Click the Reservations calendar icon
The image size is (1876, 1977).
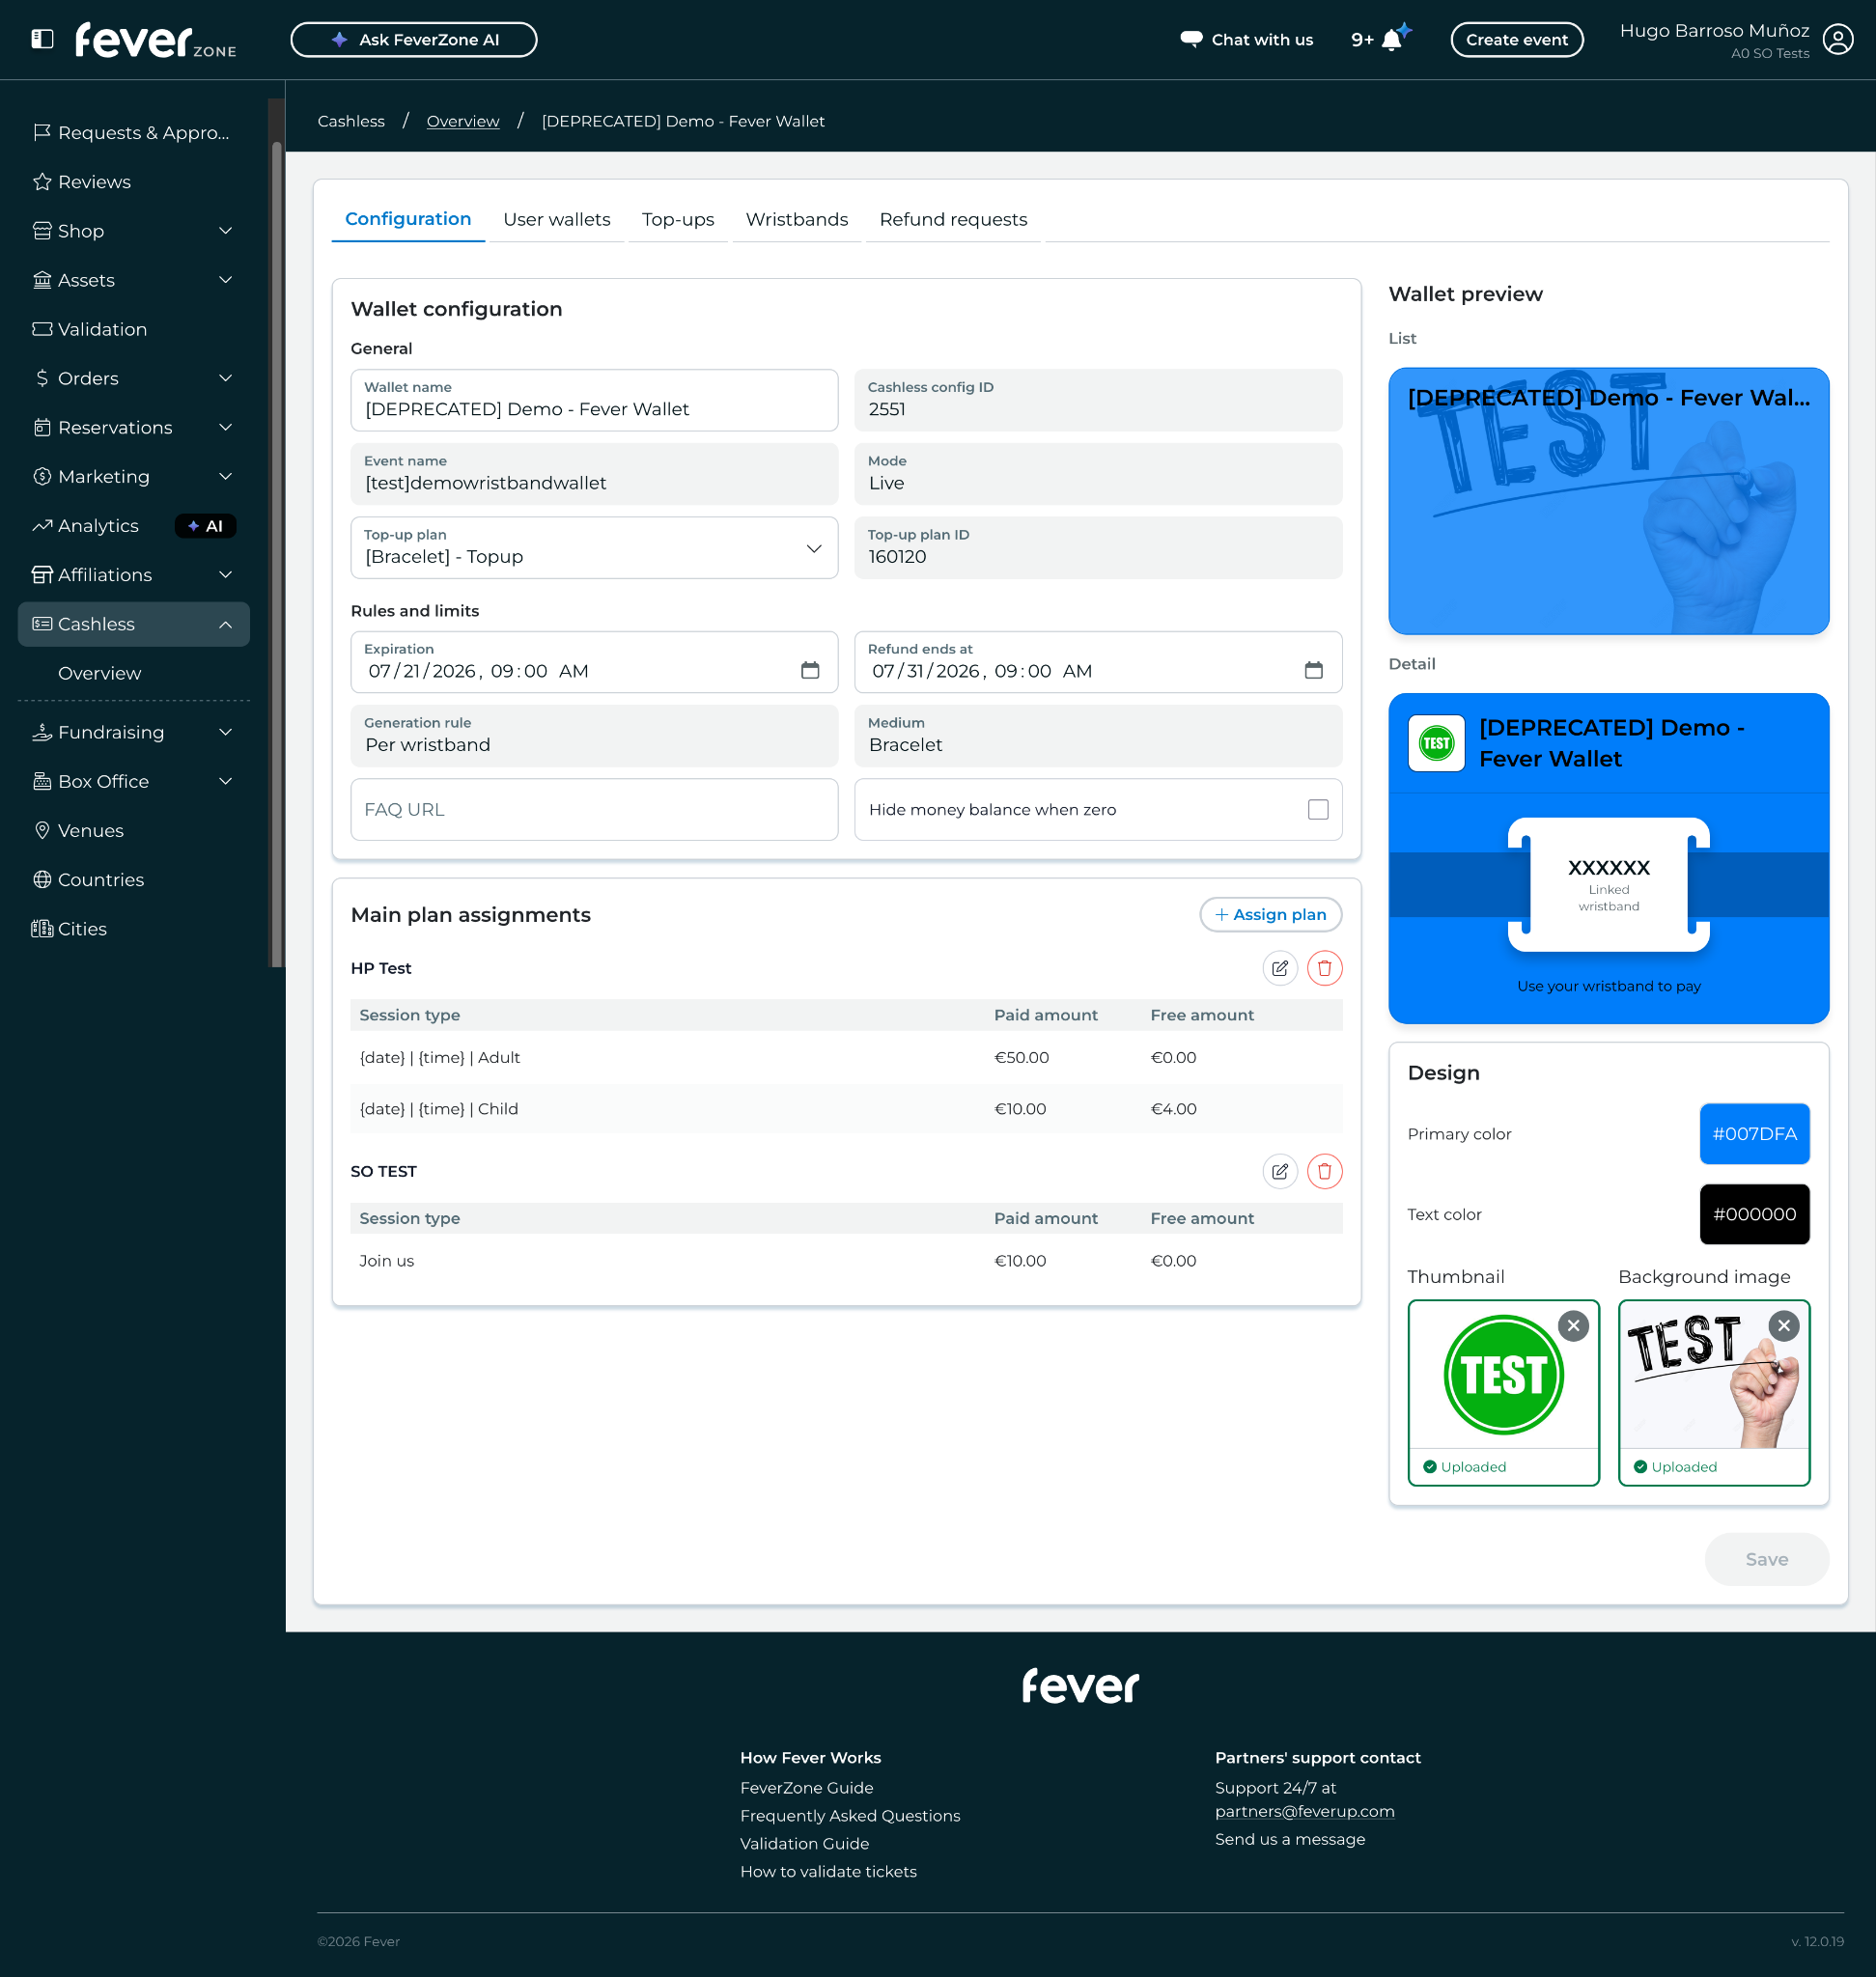[42, 427]
